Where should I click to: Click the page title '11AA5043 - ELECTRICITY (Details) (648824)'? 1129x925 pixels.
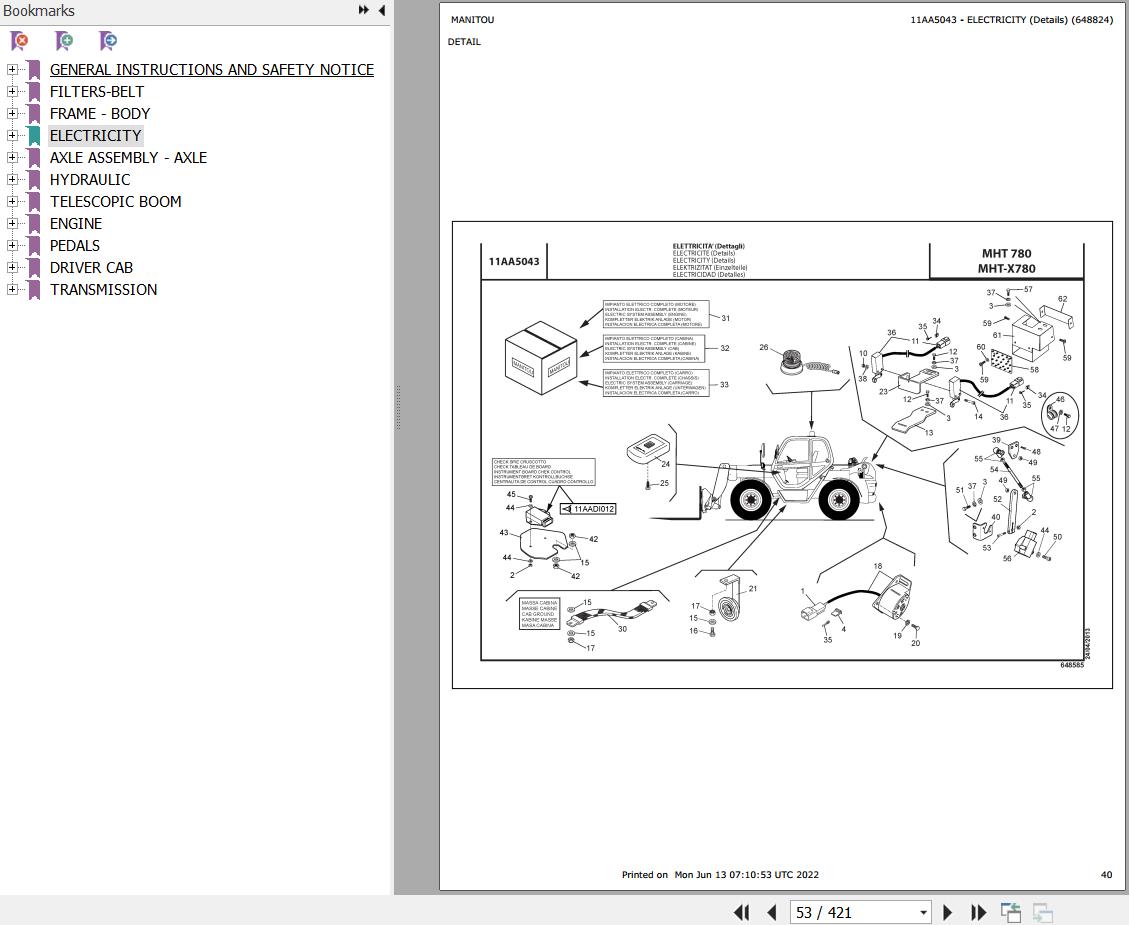pyautogui.click(x=1012, y=19)
